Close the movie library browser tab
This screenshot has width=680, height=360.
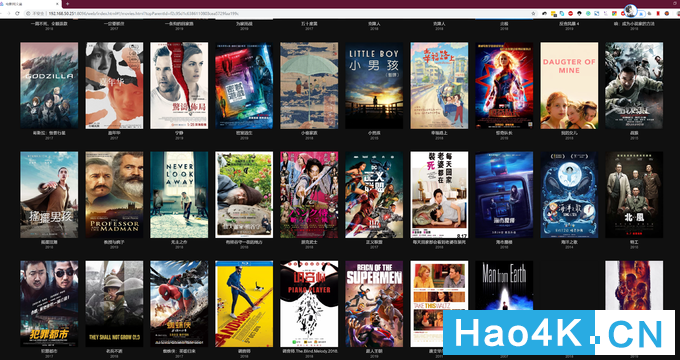pyautogui.click(x=57, y=4)
